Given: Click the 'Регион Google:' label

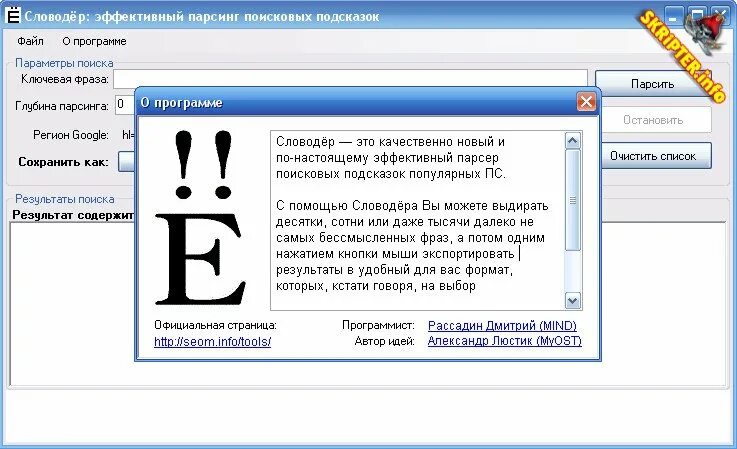Looking at the screenshot, I should click(x=71, y=135).
